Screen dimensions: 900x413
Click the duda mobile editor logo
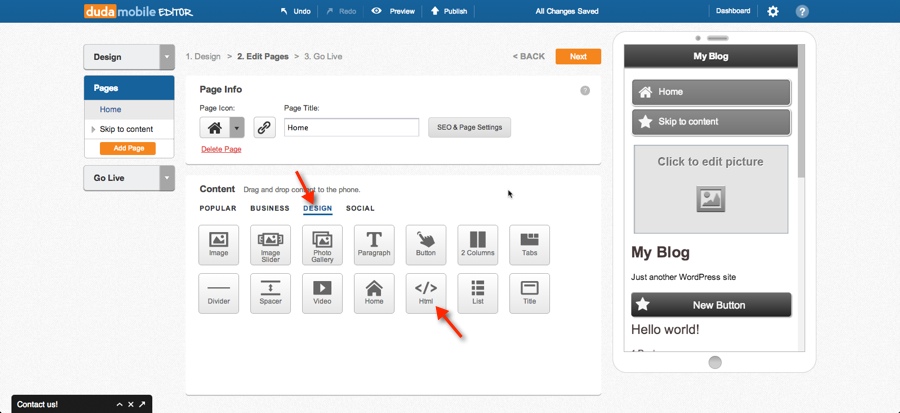138,11
